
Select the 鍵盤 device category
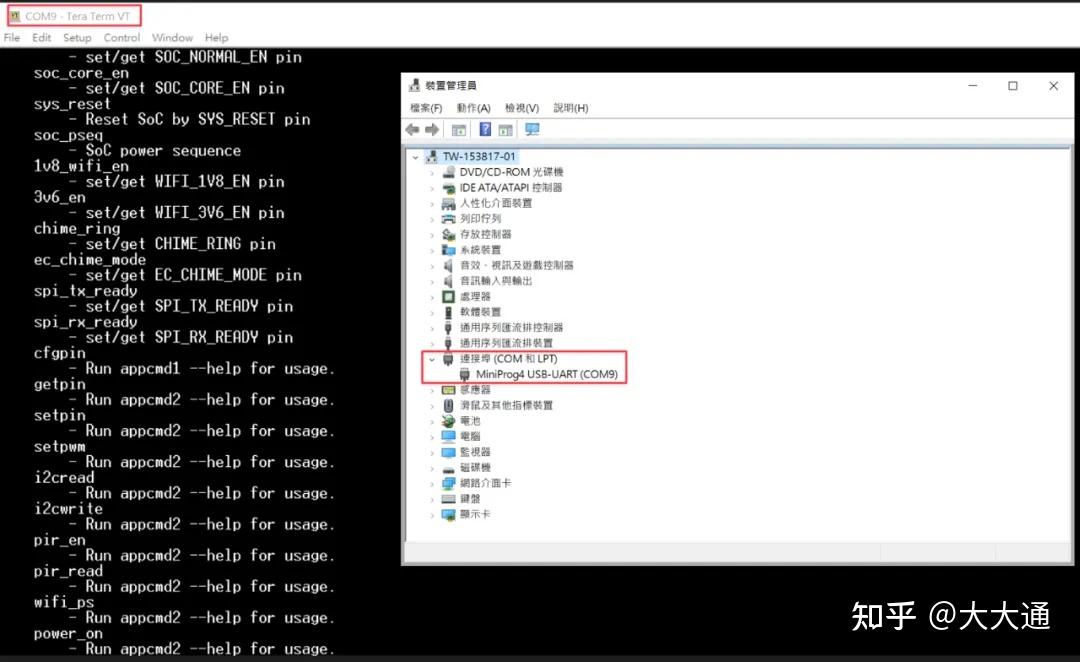tap(470, 498)
